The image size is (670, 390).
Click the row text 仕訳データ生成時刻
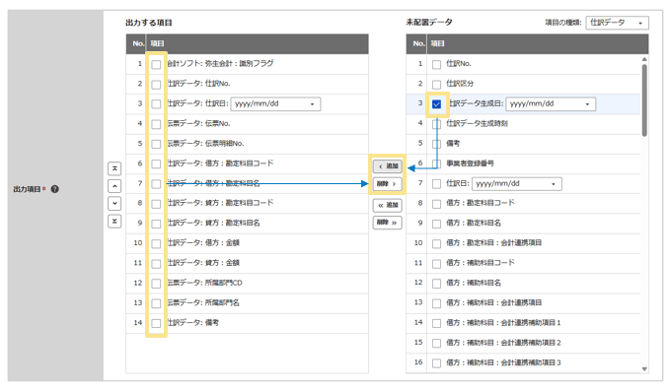477,123
